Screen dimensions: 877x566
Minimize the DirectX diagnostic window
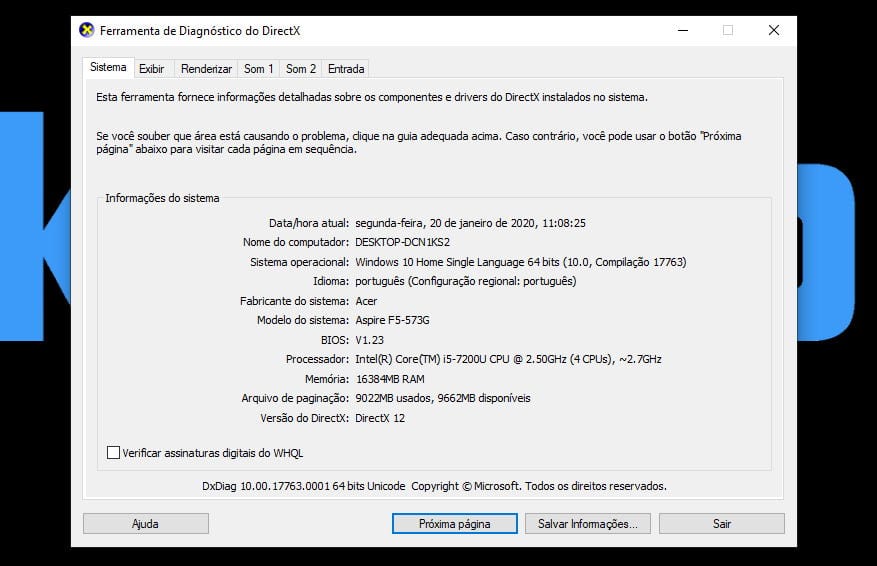[x=683, y=30]
